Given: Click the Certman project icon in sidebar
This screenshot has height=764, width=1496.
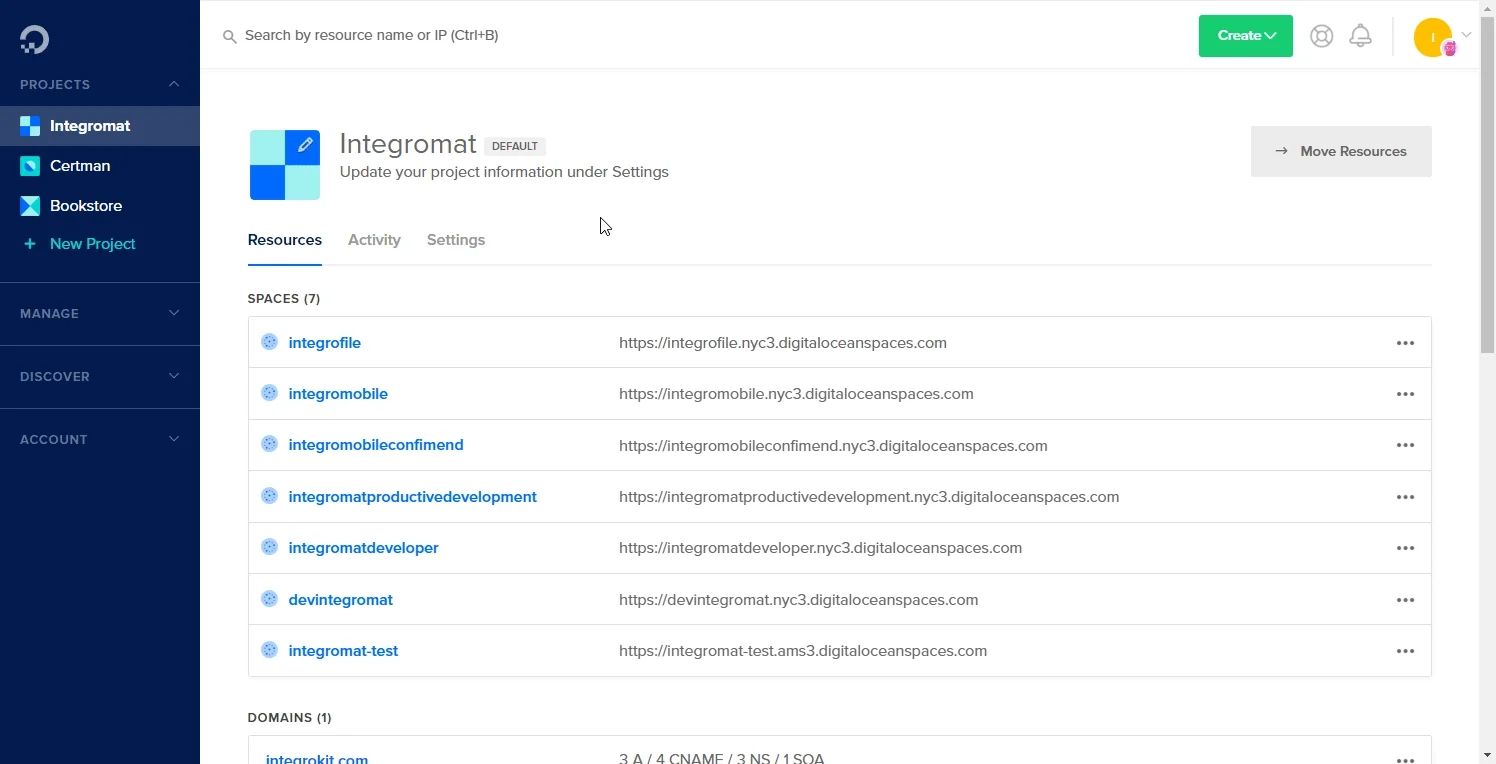Looking at the screenshot, I should pyautogui.click(x=30, y=166).
